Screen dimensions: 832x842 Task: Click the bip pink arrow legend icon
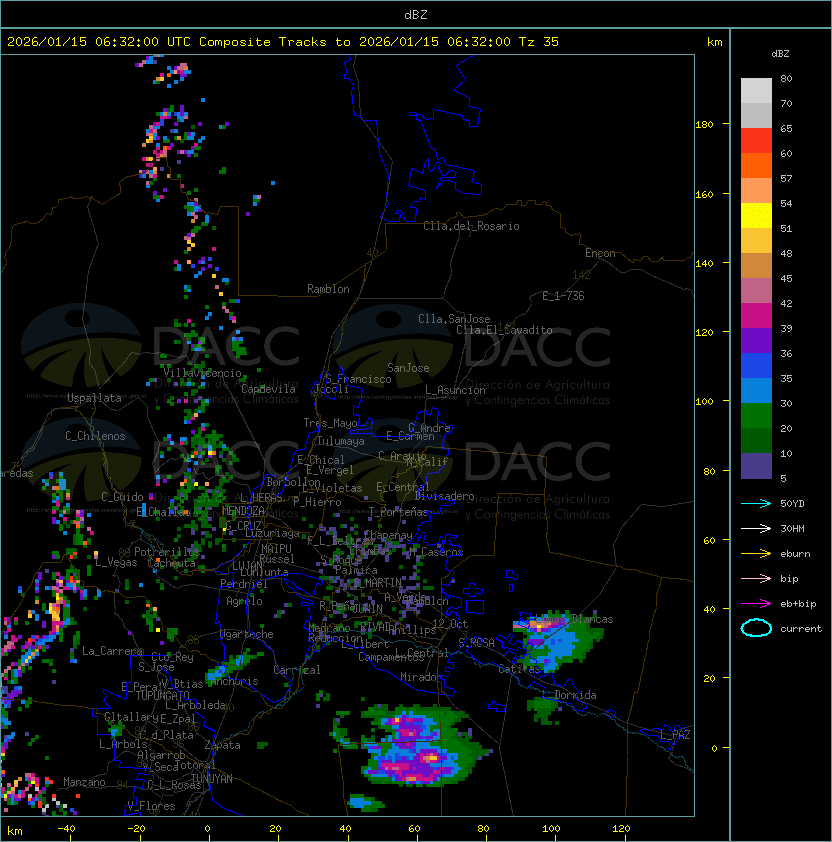tap(756, 578)
